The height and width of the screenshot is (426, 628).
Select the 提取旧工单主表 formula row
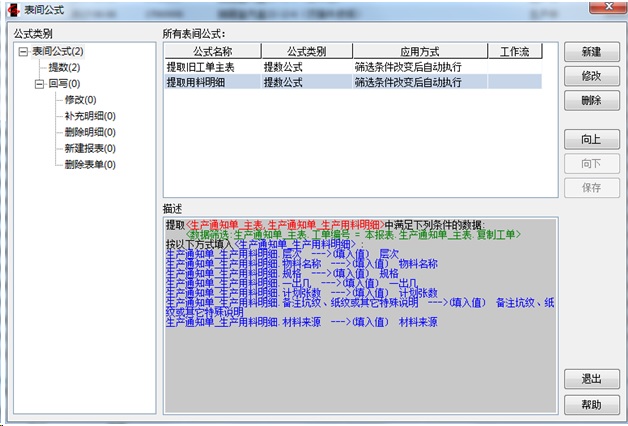[200, 66]
